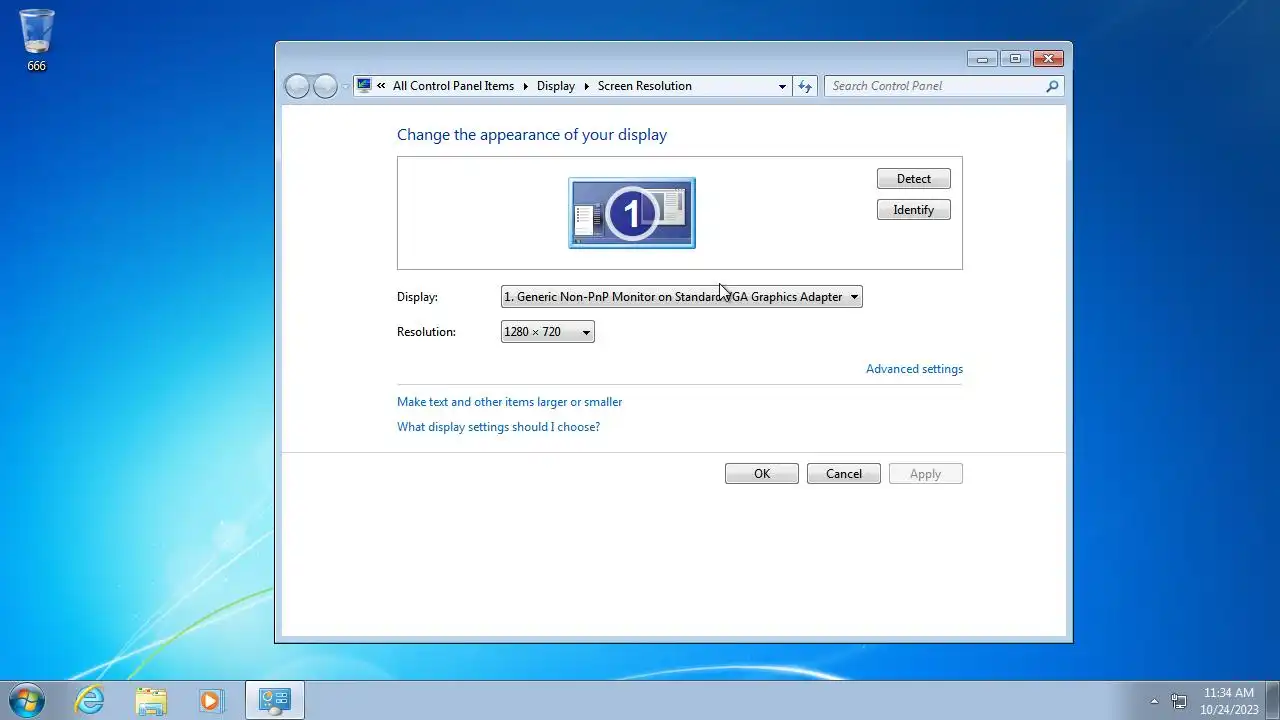
Task: Open Advanced settings link
Action: (914, 369)
